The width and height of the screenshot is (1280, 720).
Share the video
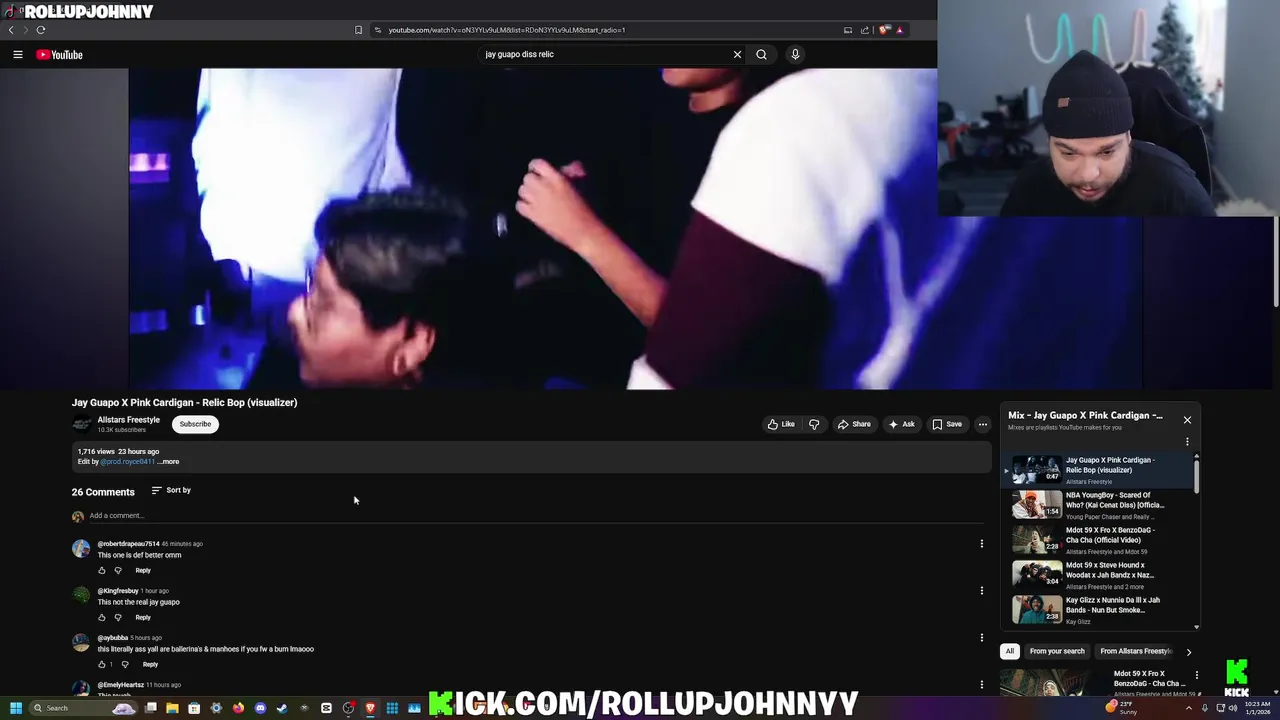coord(854,424)
